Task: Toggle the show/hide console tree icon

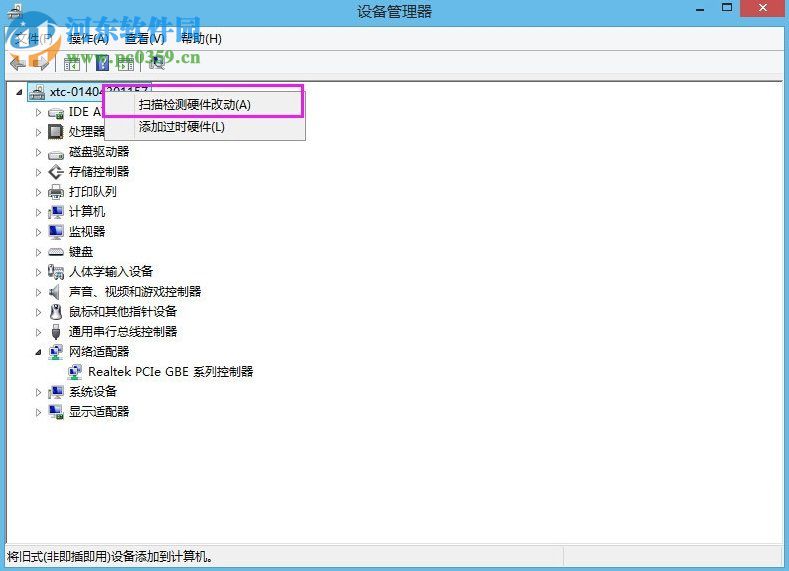Action: click(71, 63)
